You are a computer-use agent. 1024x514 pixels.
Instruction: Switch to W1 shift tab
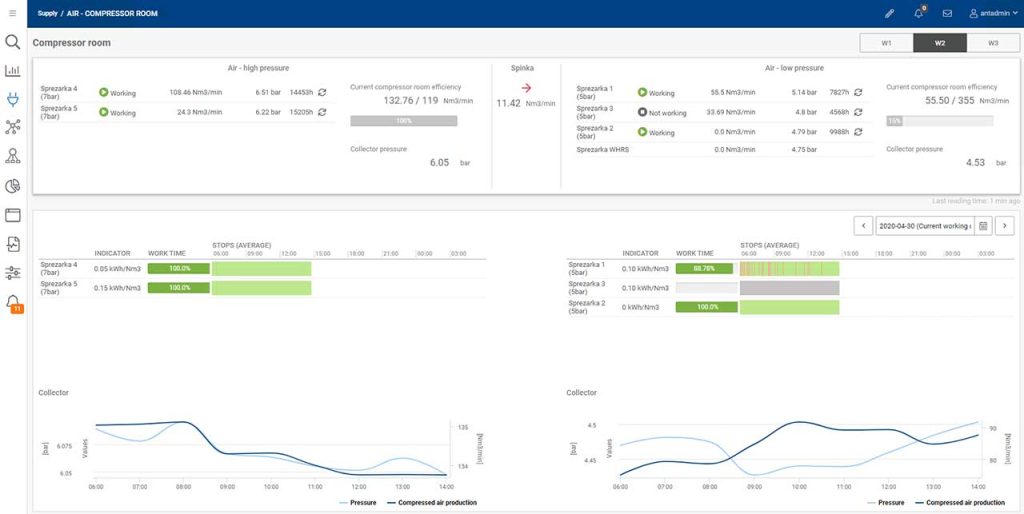pos(886,43)
